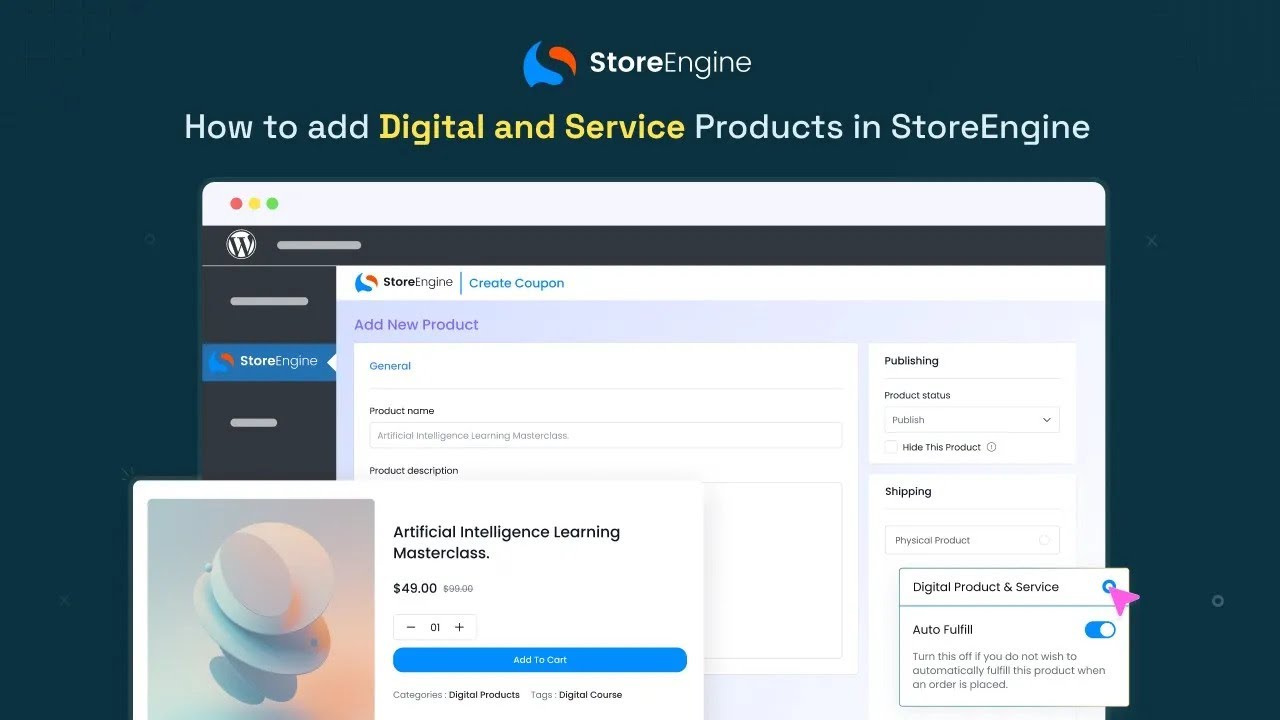Click the first placeholder item in WordPress sidebar
1280x720 pixels.
[269, 301]
